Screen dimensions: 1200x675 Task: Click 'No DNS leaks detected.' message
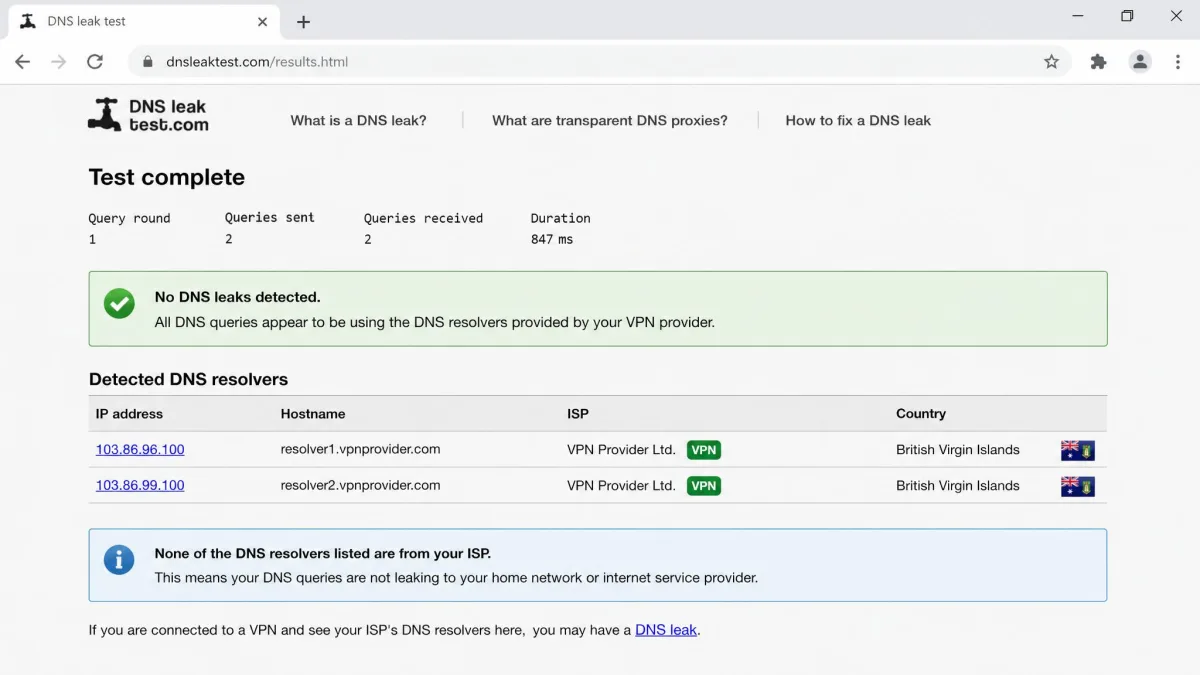pyautogui.click(x=237, y=297)
